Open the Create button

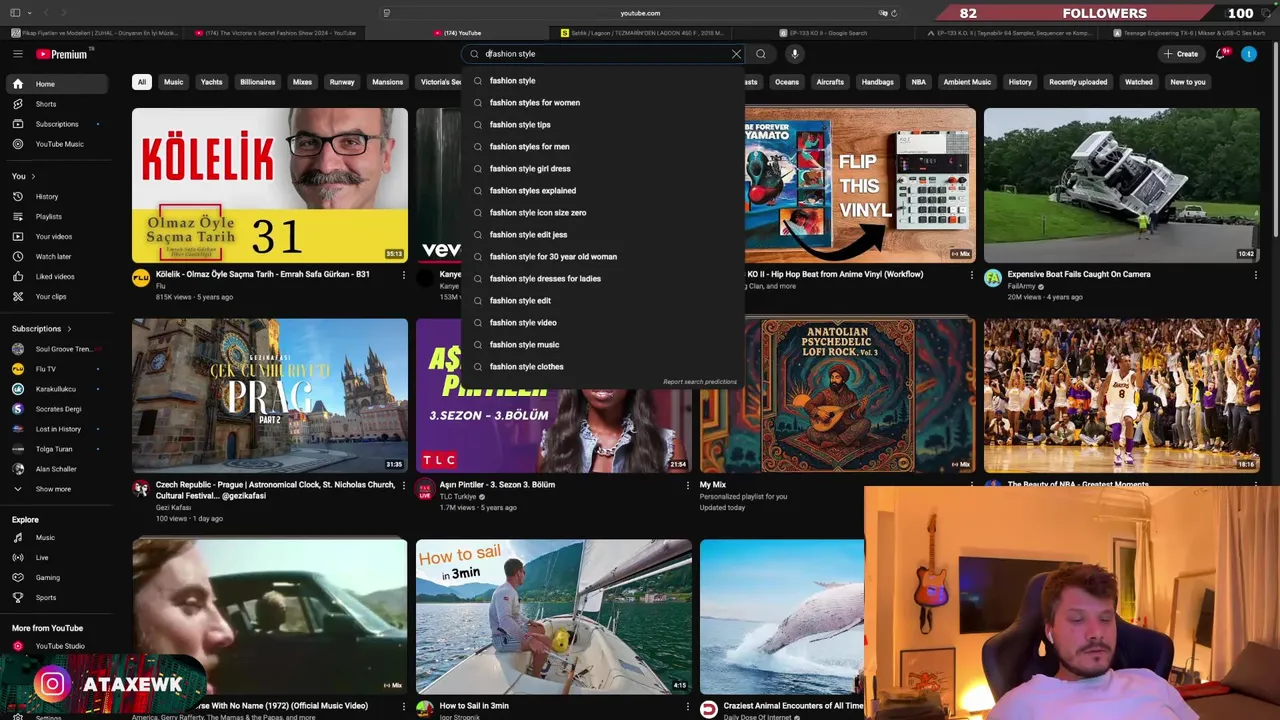point(1181,54)
